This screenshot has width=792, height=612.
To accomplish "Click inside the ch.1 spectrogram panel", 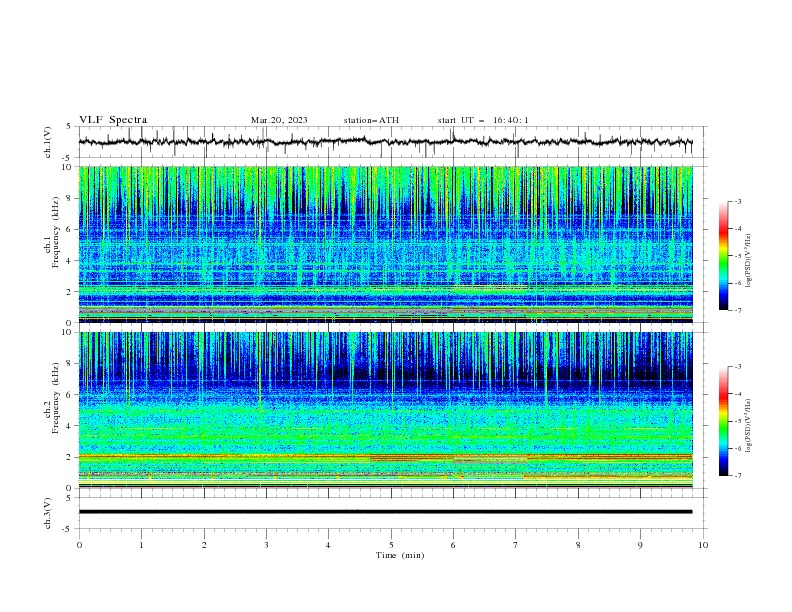I will tap(385, 244).
